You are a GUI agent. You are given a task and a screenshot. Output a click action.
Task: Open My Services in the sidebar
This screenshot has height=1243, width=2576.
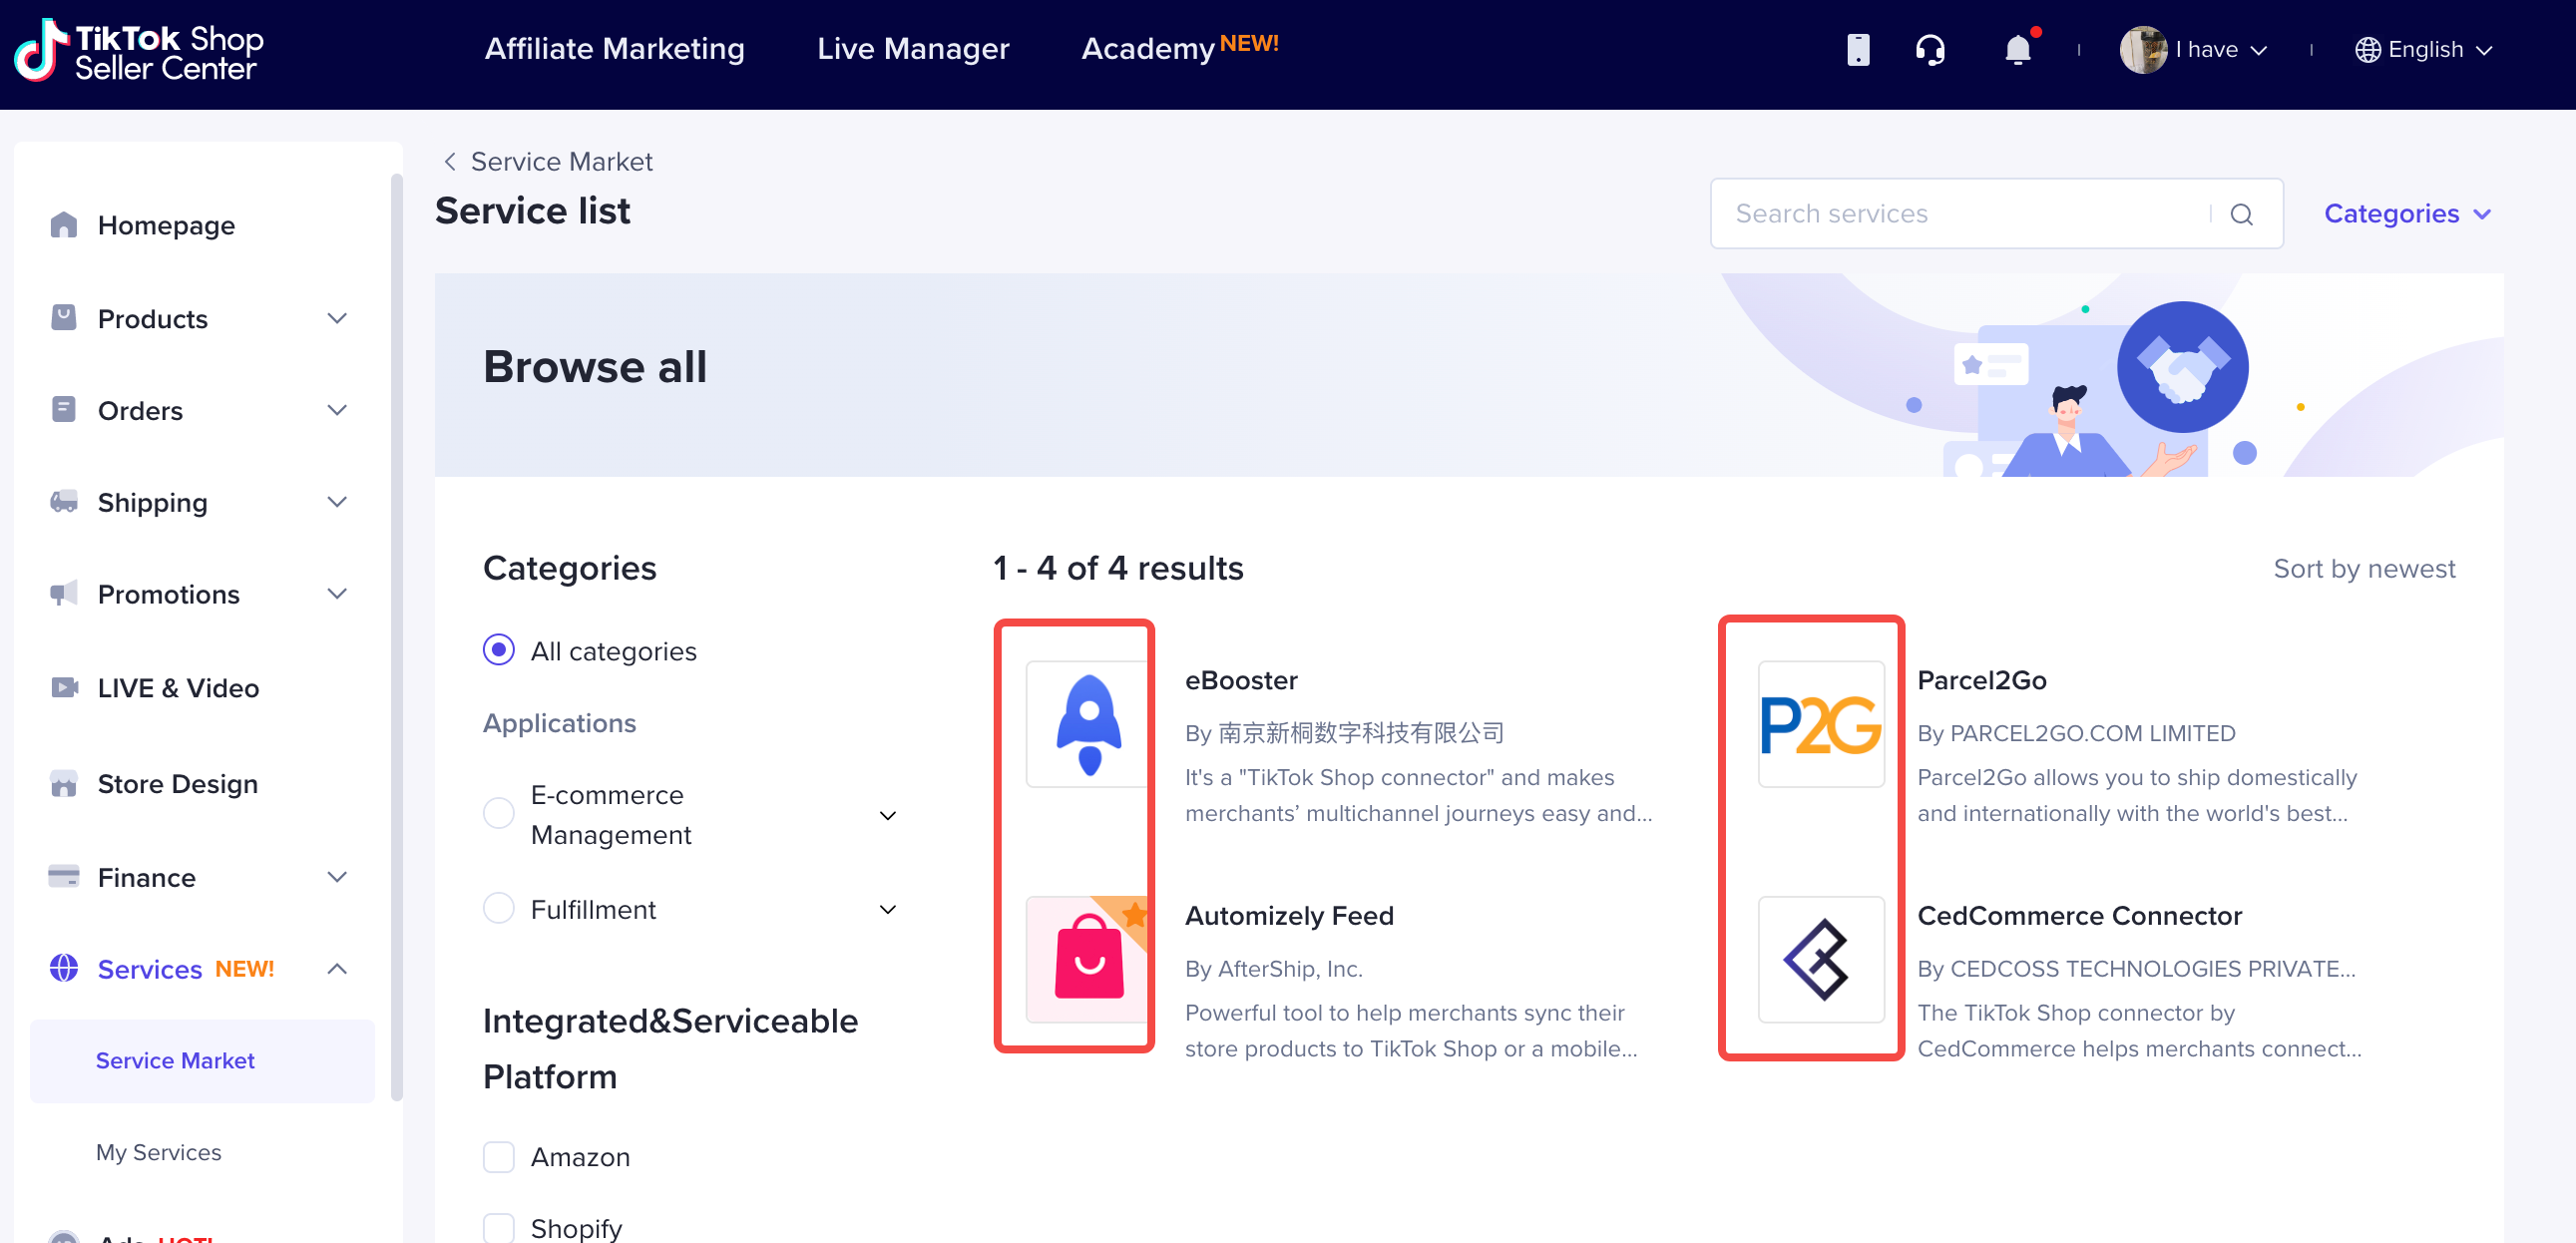158,1152
